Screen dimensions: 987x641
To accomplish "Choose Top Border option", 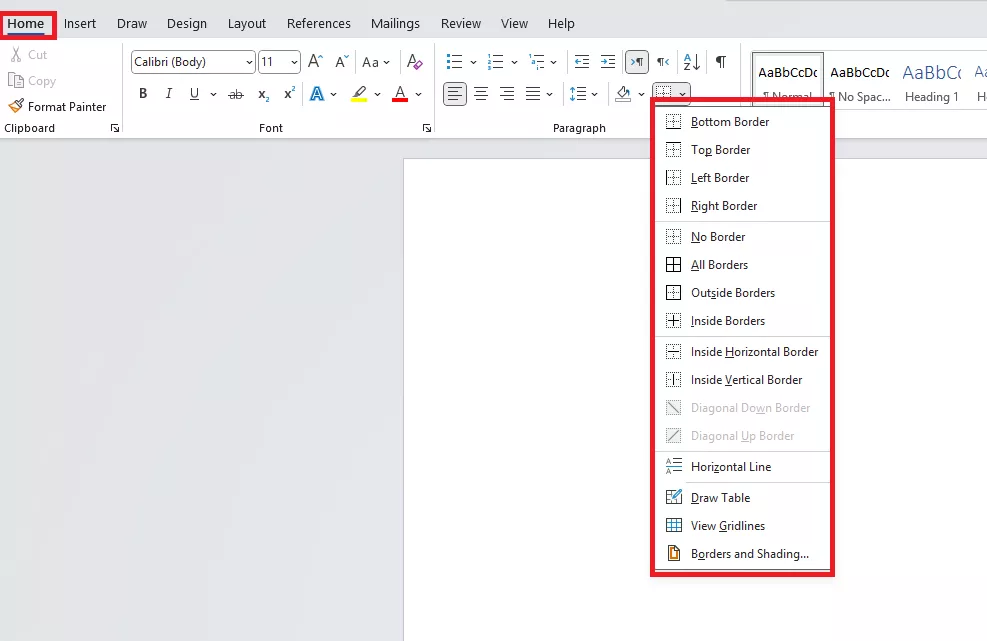I will click(743, 150).
